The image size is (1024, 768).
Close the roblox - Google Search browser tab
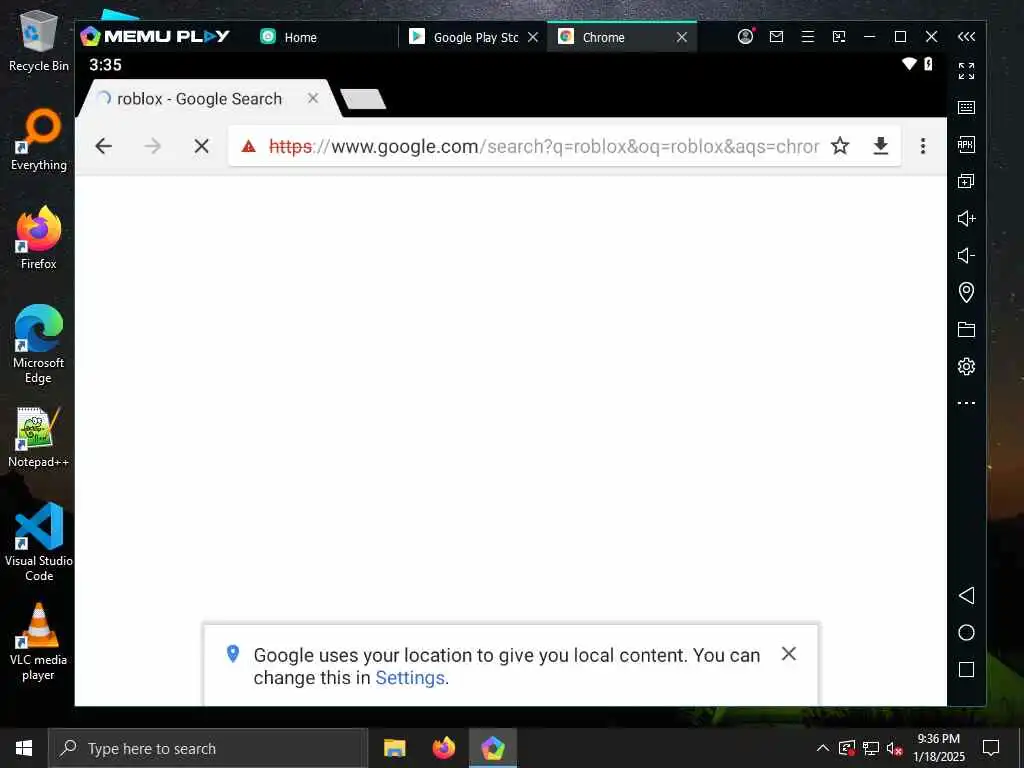(313, 98)
